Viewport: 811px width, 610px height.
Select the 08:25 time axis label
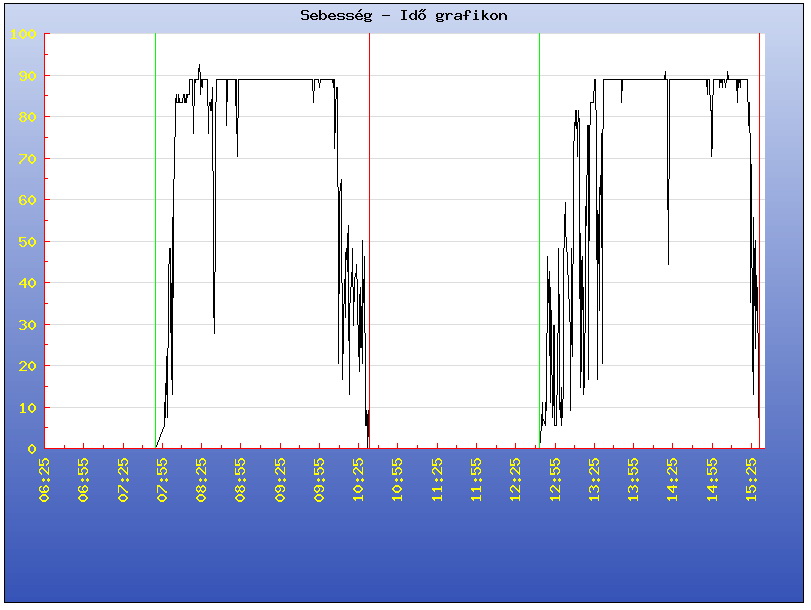coord(201,480)
